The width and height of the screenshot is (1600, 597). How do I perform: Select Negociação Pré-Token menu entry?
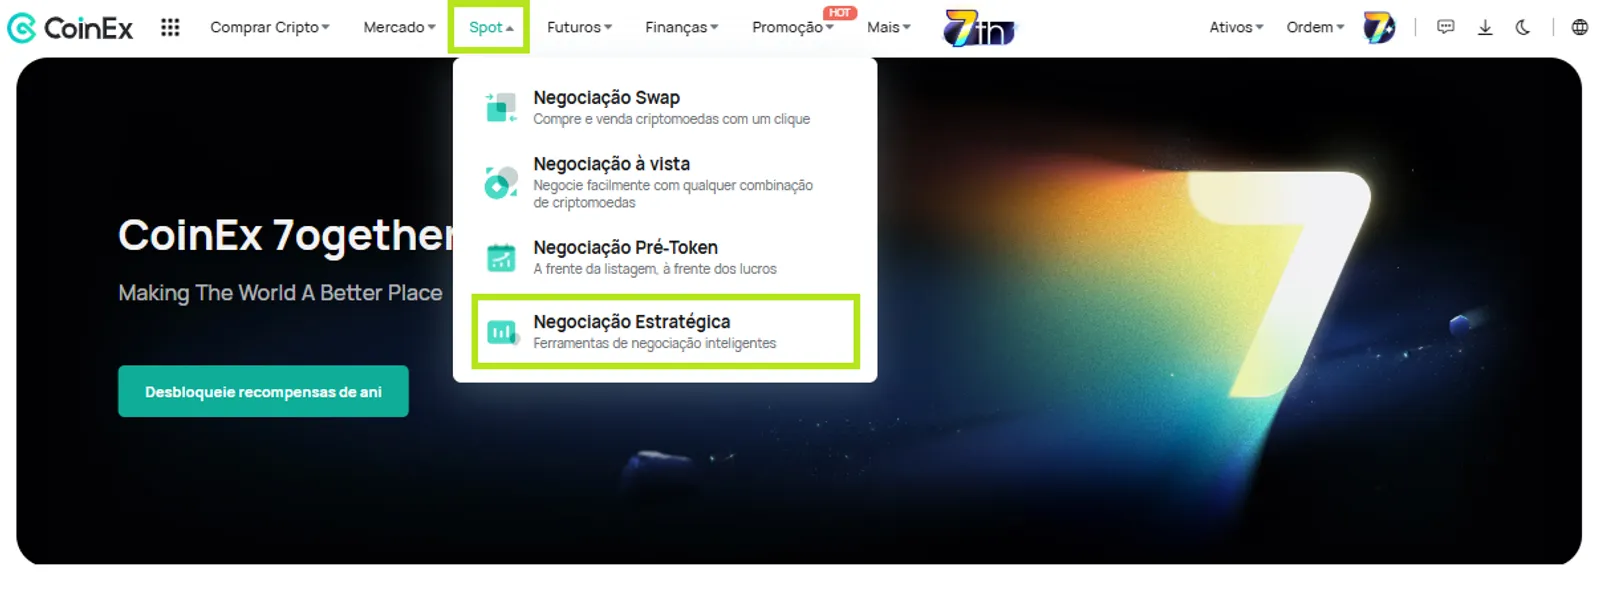tap(665, 258)
